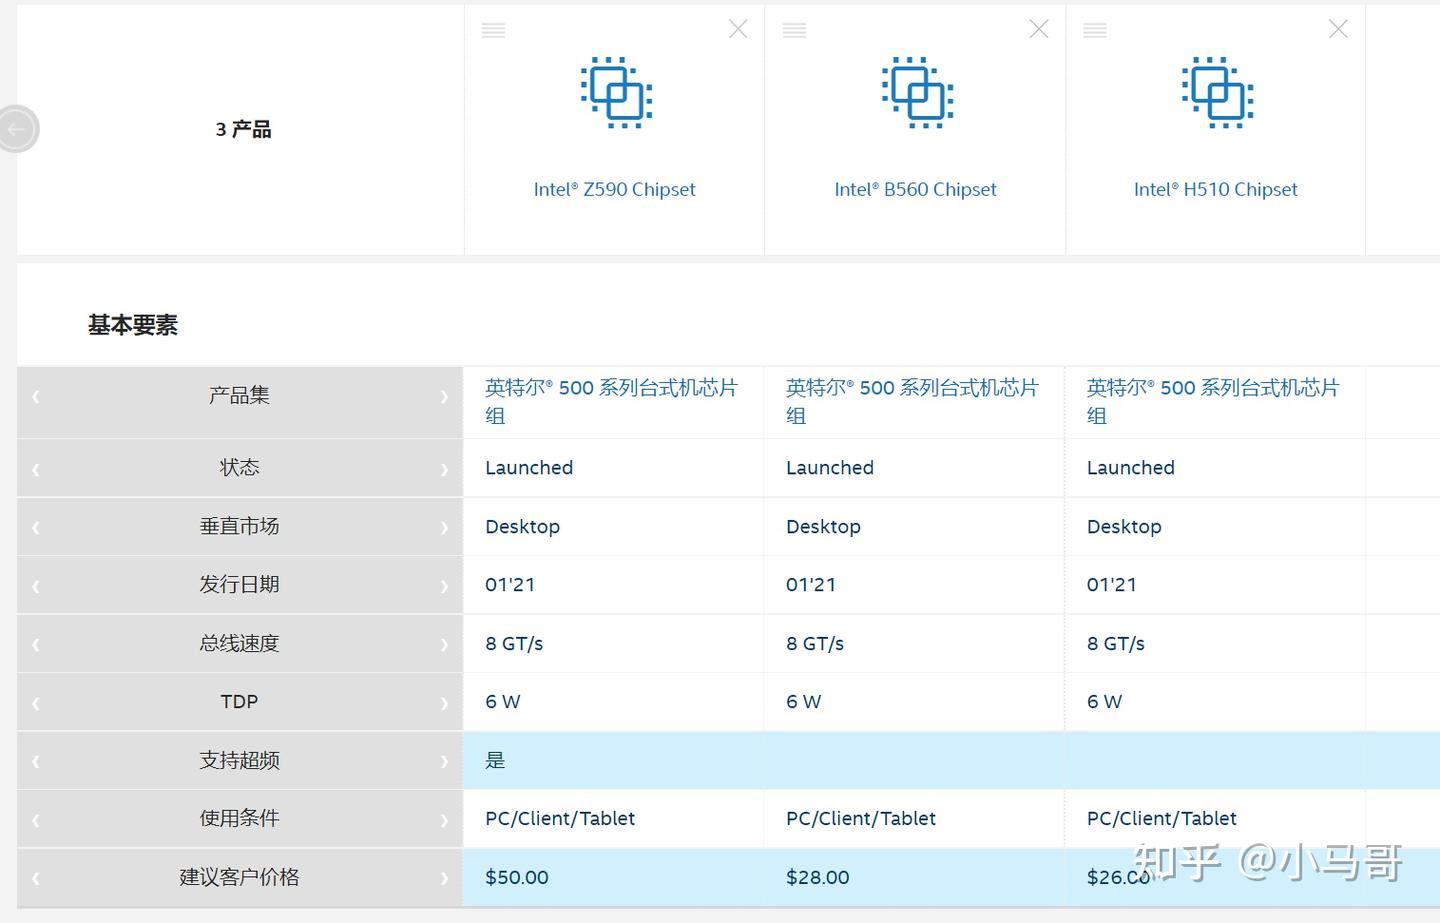Open the Intel B560 Chipset link

point(915,190)
